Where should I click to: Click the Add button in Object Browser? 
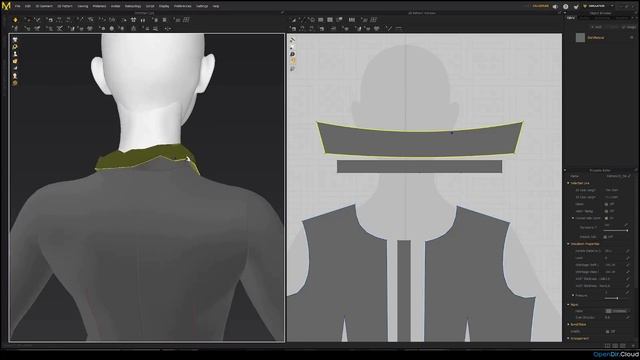tap(596, 27)
